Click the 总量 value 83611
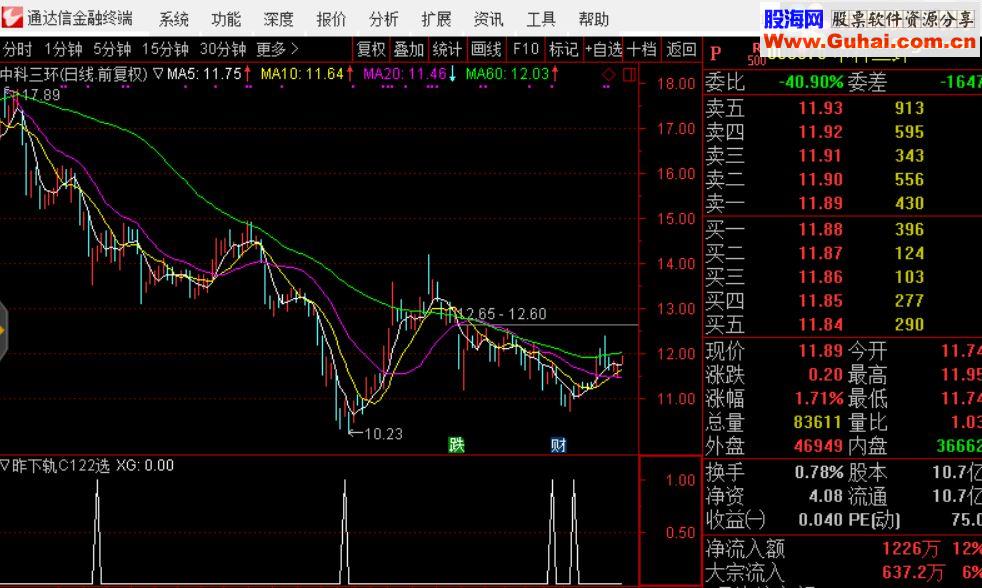Image resolution: width=982 pixels, height=588 pixels. (x=818, y=422)
